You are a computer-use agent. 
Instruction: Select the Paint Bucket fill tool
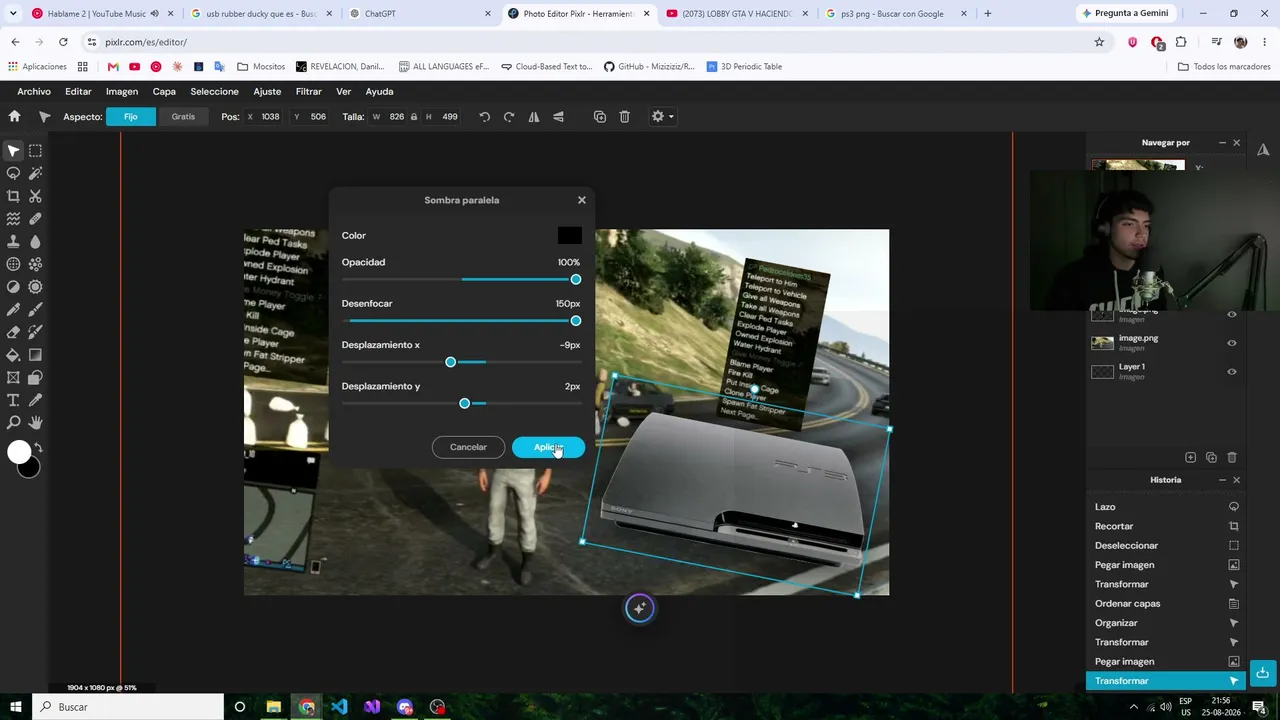[x=13, y=355]
